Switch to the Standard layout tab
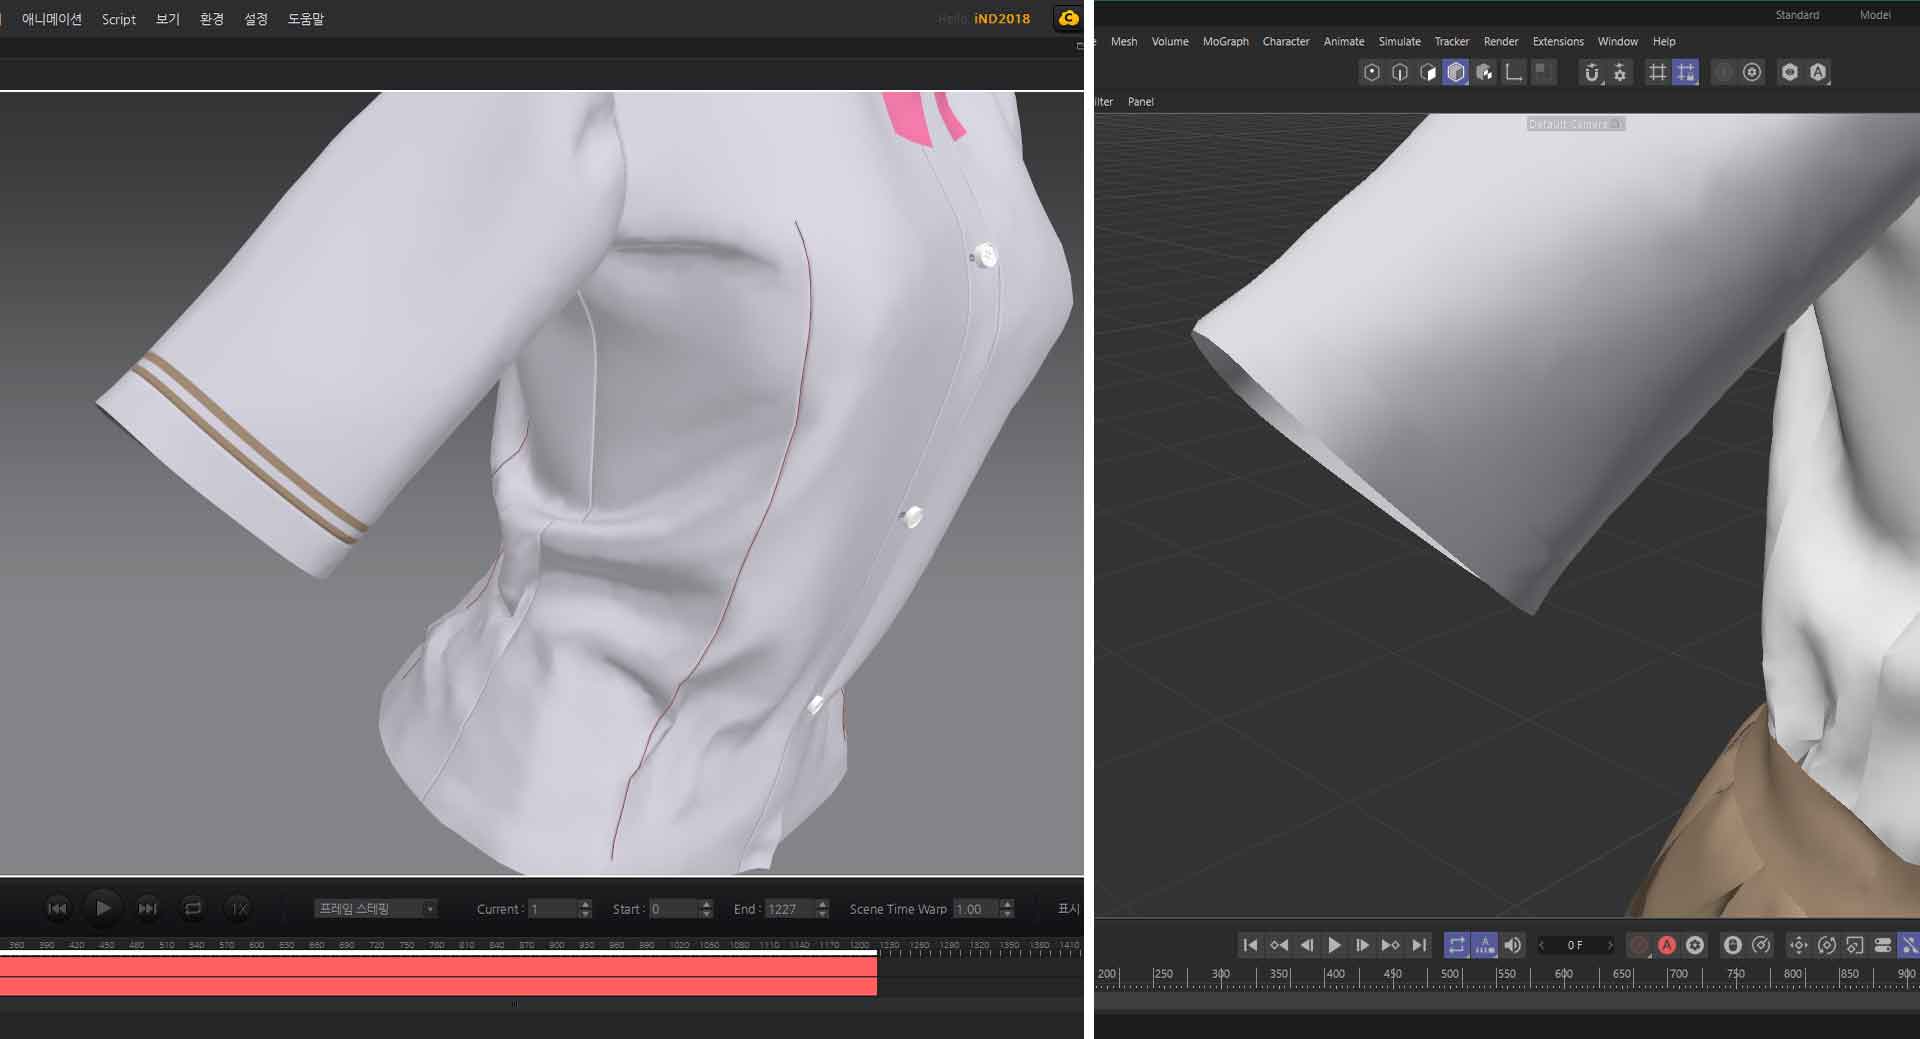 pyautogui.click(x=1797, y=15)
